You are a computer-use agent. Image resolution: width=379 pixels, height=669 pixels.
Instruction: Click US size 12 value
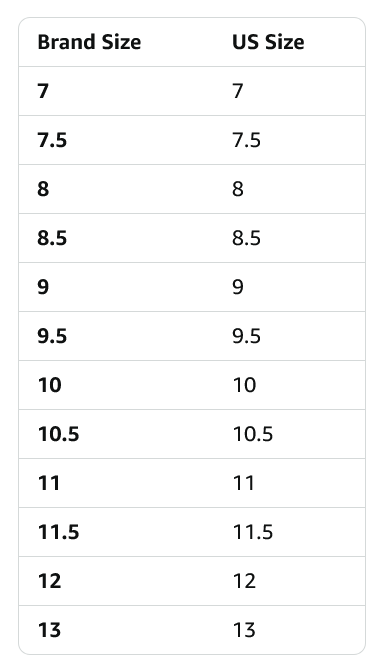tap(244, 581)
